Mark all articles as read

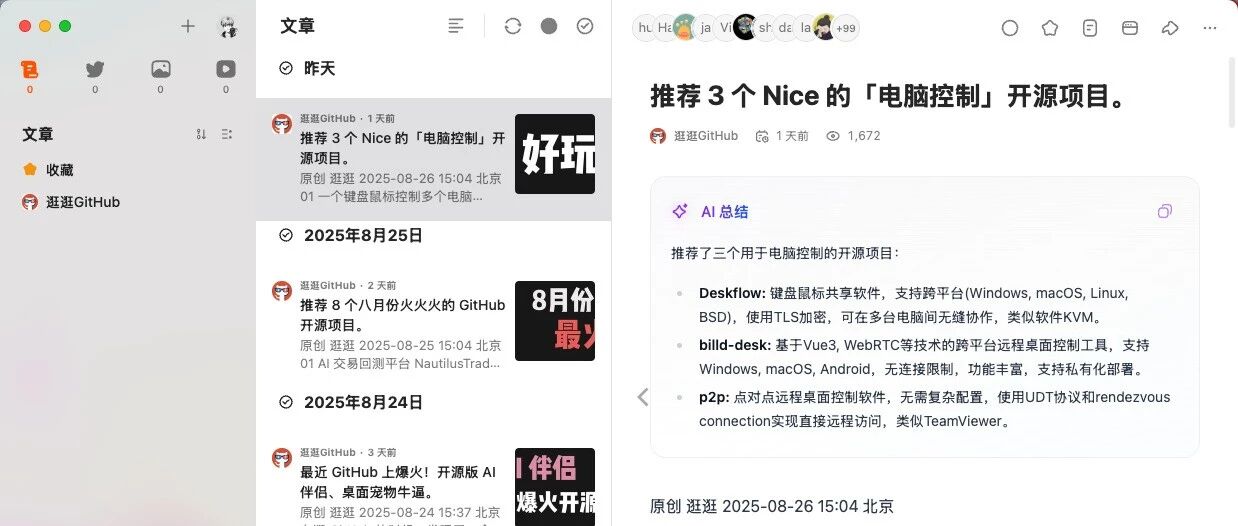tap(585, 26)
